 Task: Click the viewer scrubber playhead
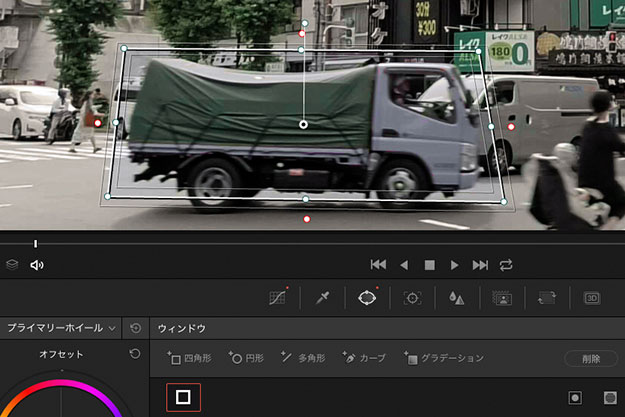(35, 243)
